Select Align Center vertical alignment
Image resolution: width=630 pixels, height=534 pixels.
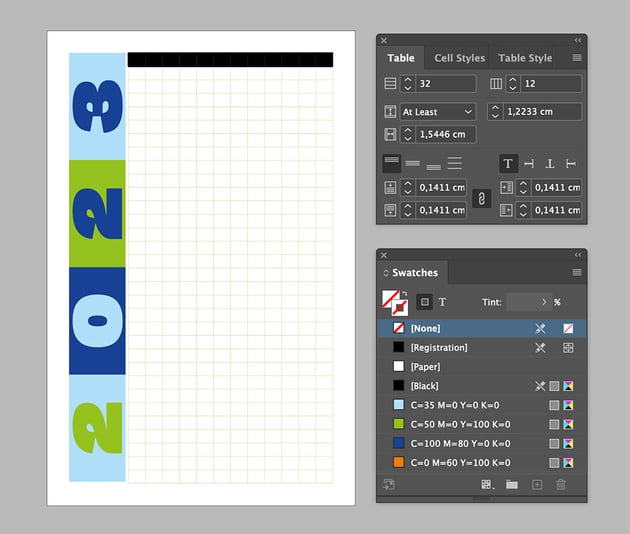coord(413,163)
